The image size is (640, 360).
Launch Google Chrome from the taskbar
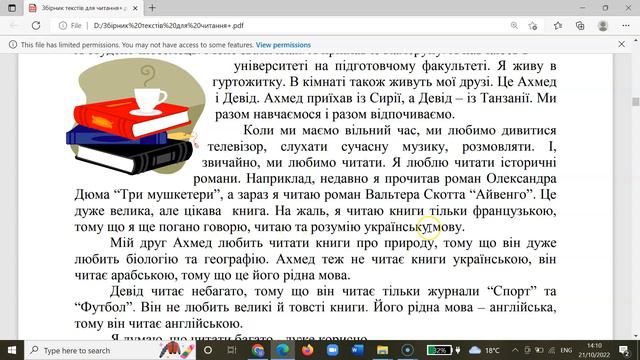[258, 350]
